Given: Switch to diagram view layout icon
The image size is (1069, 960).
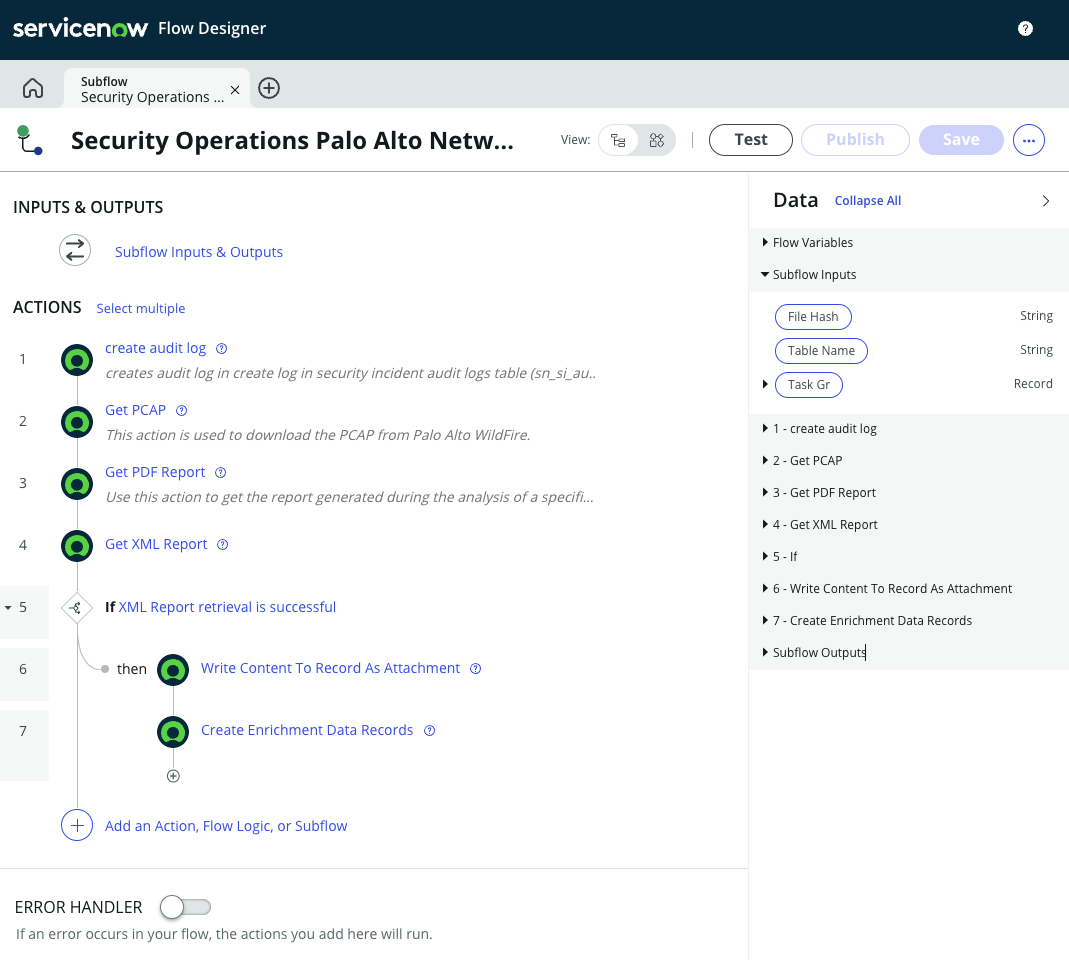Looking at the screenshot, I should coord(657,140).
